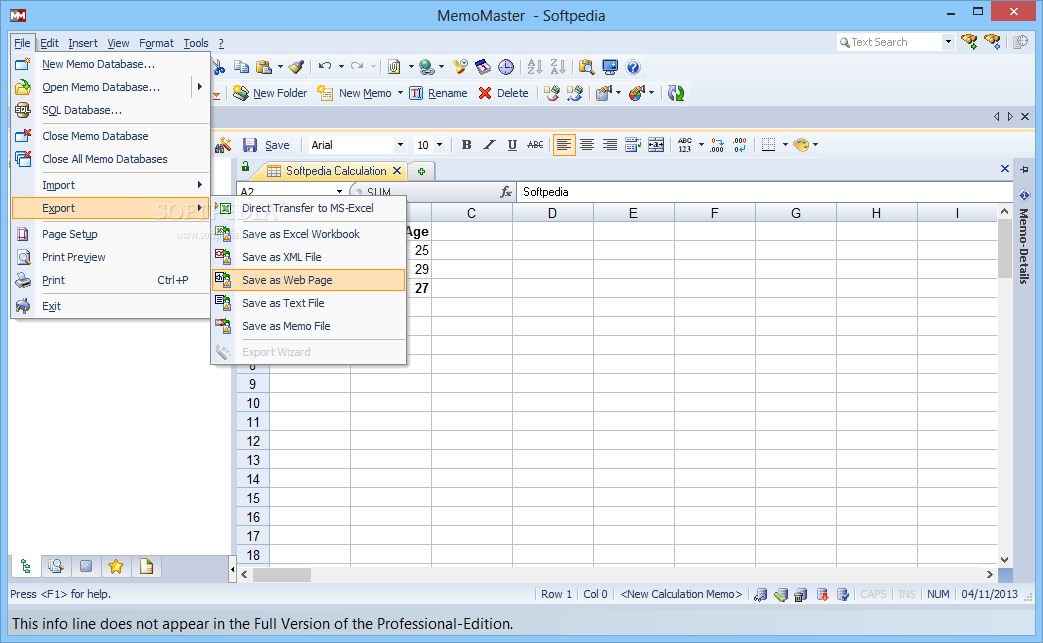Toggle italic formatting

[489, 145]
